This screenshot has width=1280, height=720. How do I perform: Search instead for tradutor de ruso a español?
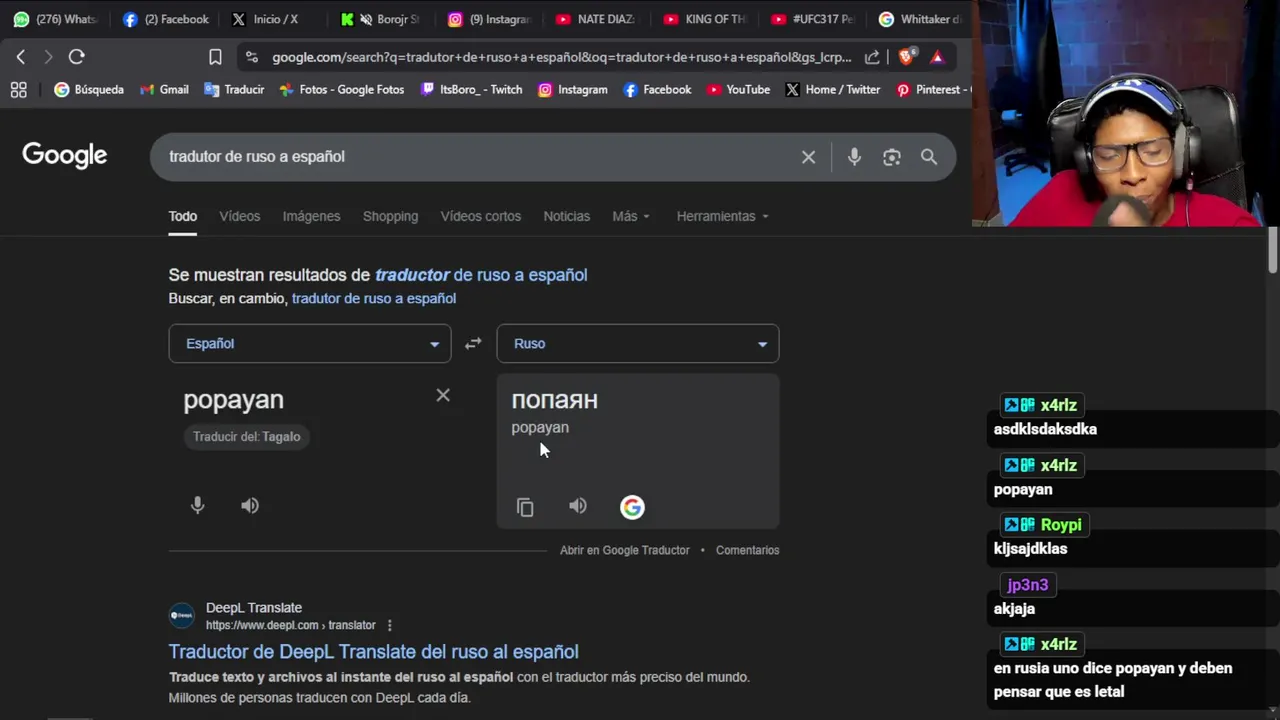coord(374,299)
